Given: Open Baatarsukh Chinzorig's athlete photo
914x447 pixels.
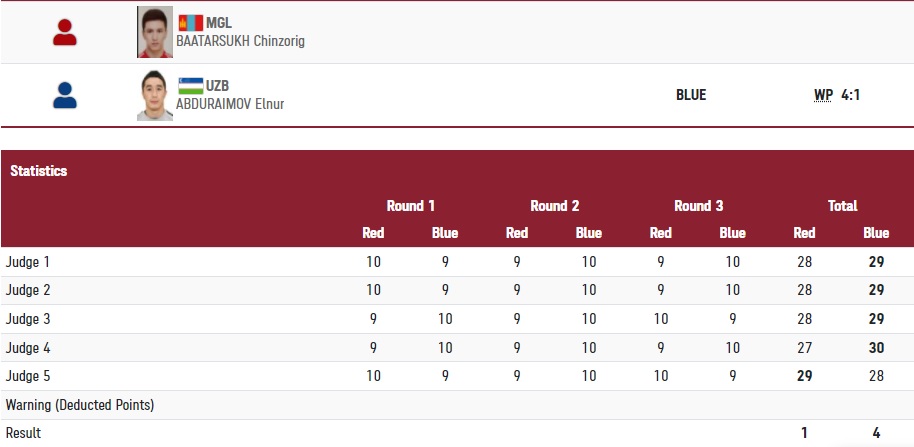Looking at the screenshot, I should pyautogui.click(x=155, y=32).
